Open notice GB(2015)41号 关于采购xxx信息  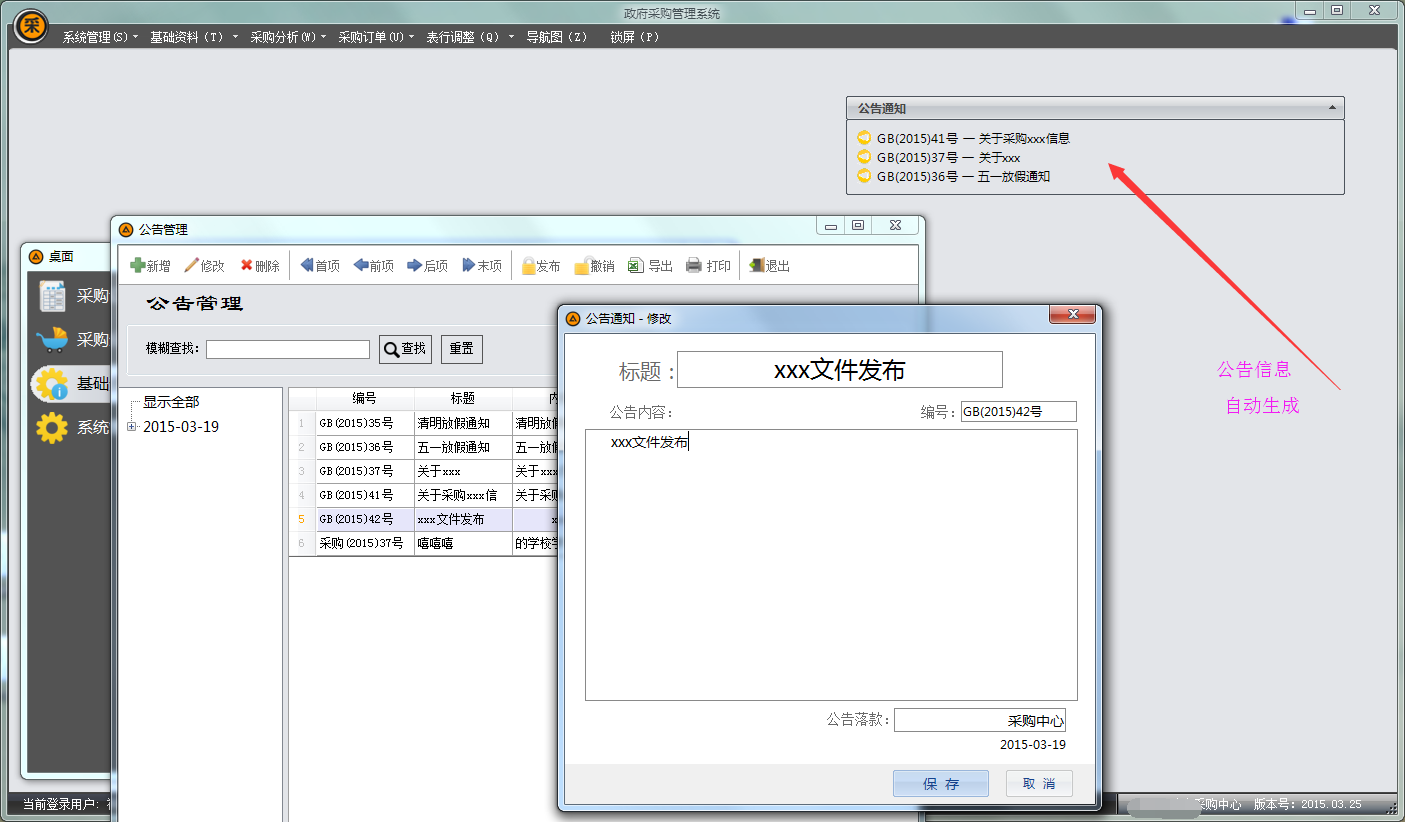click(972, 139)
